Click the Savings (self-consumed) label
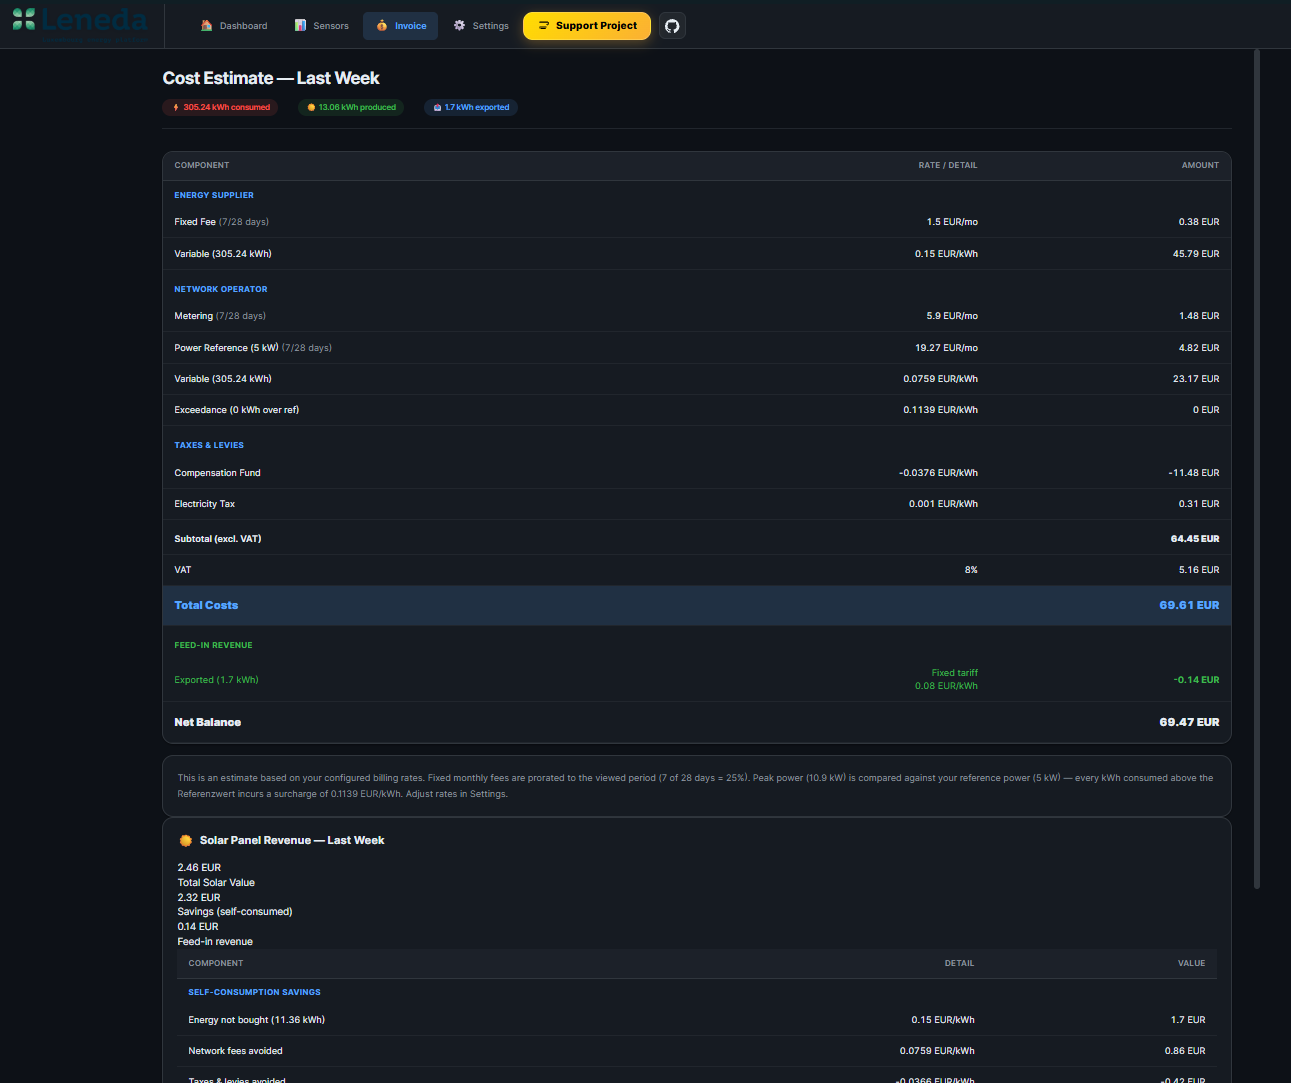 point(235,912)
